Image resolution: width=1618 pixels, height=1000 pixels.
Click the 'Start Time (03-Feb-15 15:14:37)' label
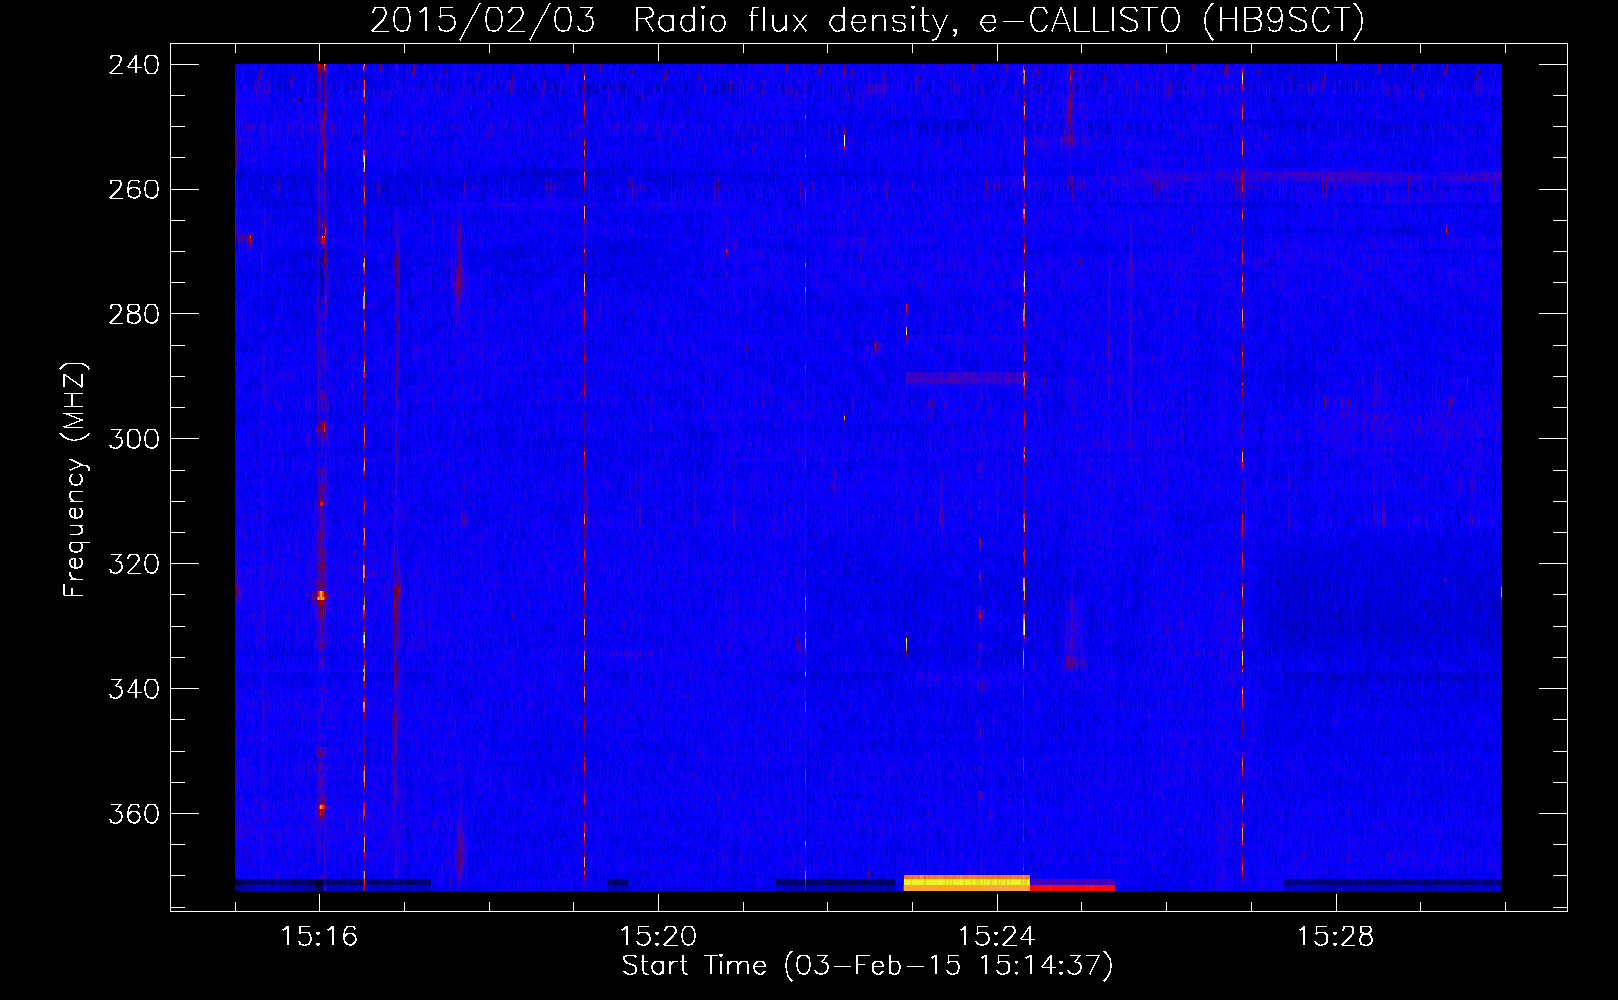point(867,966)
